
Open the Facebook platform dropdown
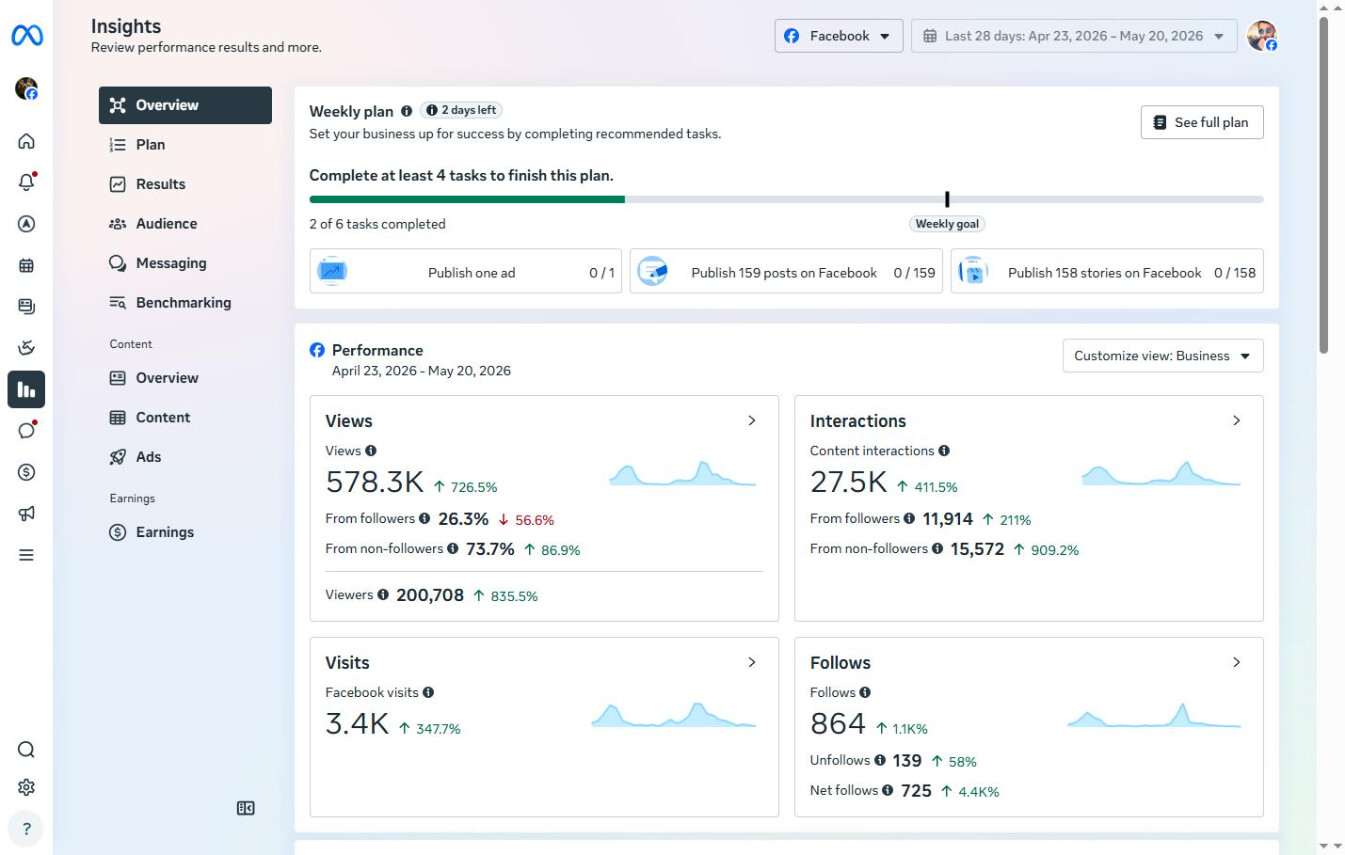[839, 36]
